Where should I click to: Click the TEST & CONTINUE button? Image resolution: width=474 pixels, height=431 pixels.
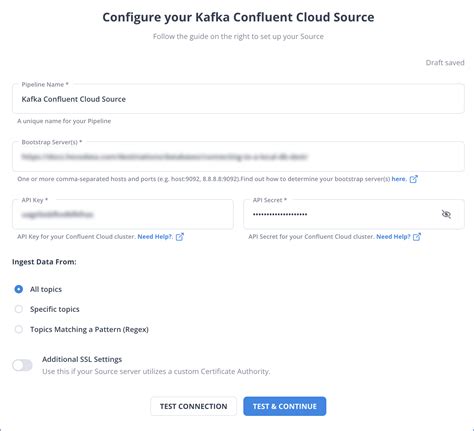point(285,406)
